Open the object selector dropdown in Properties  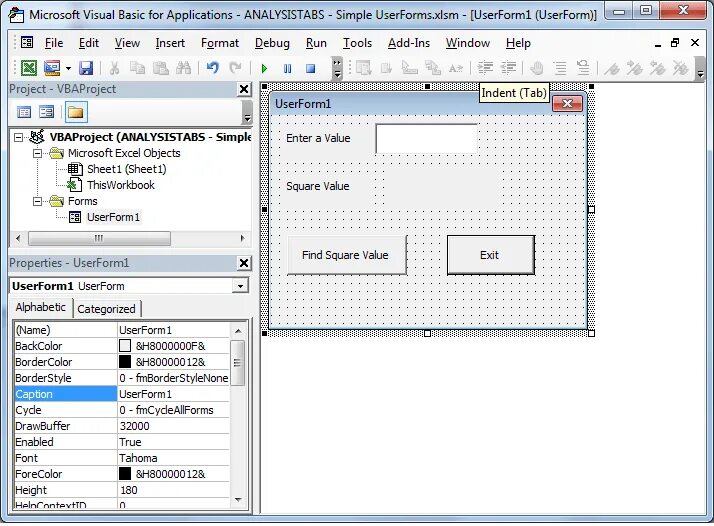point(240,286)
